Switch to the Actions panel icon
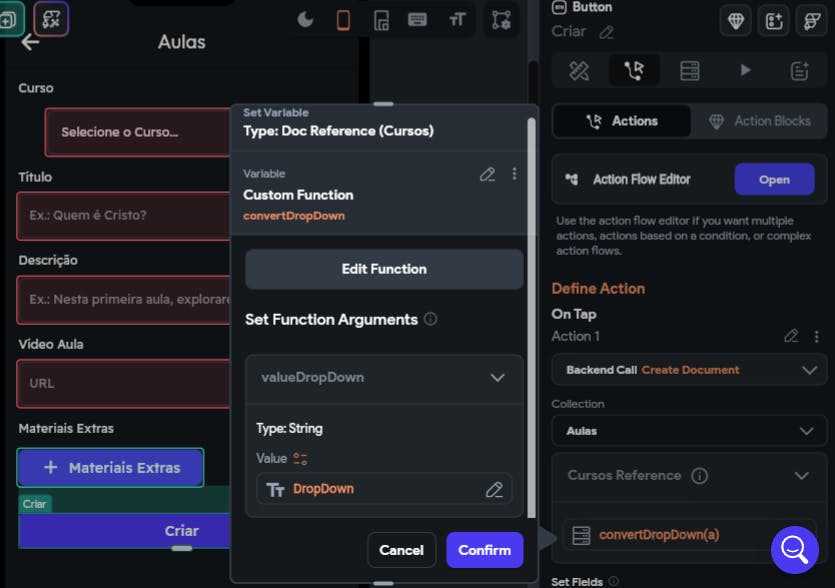Screen dimensions: 835x588 [634, 70]
